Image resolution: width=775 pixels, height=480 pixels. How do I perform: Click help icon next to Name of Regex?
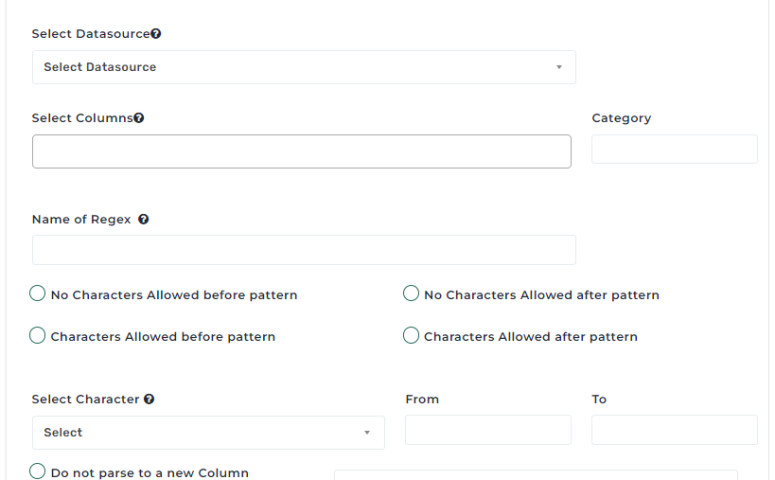tap(144, 220)
